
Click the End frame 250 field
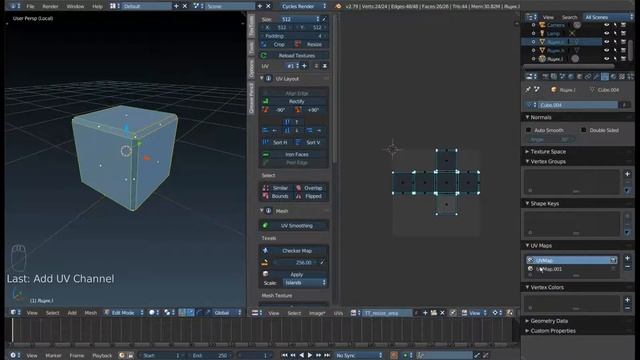210,355
